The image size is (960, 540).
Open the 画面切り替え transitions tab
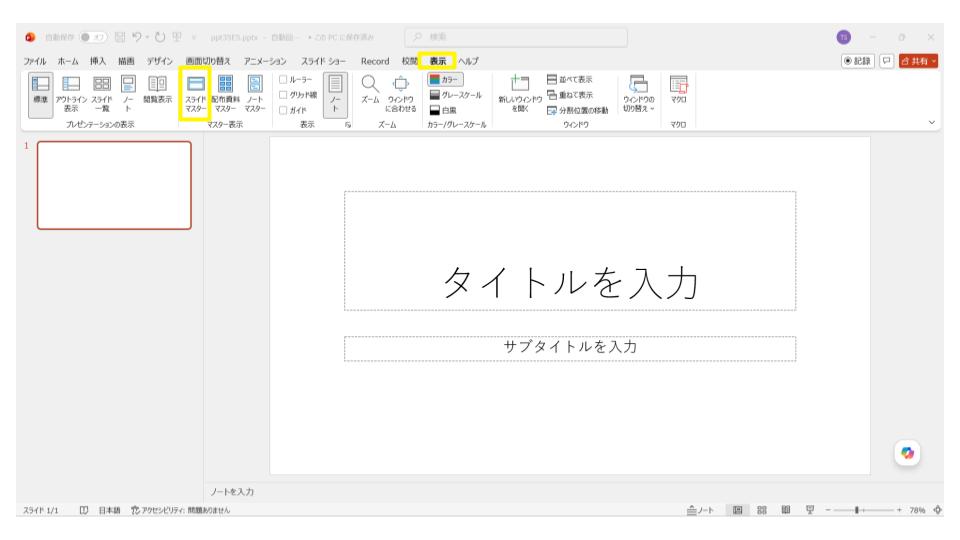(208, 61)
